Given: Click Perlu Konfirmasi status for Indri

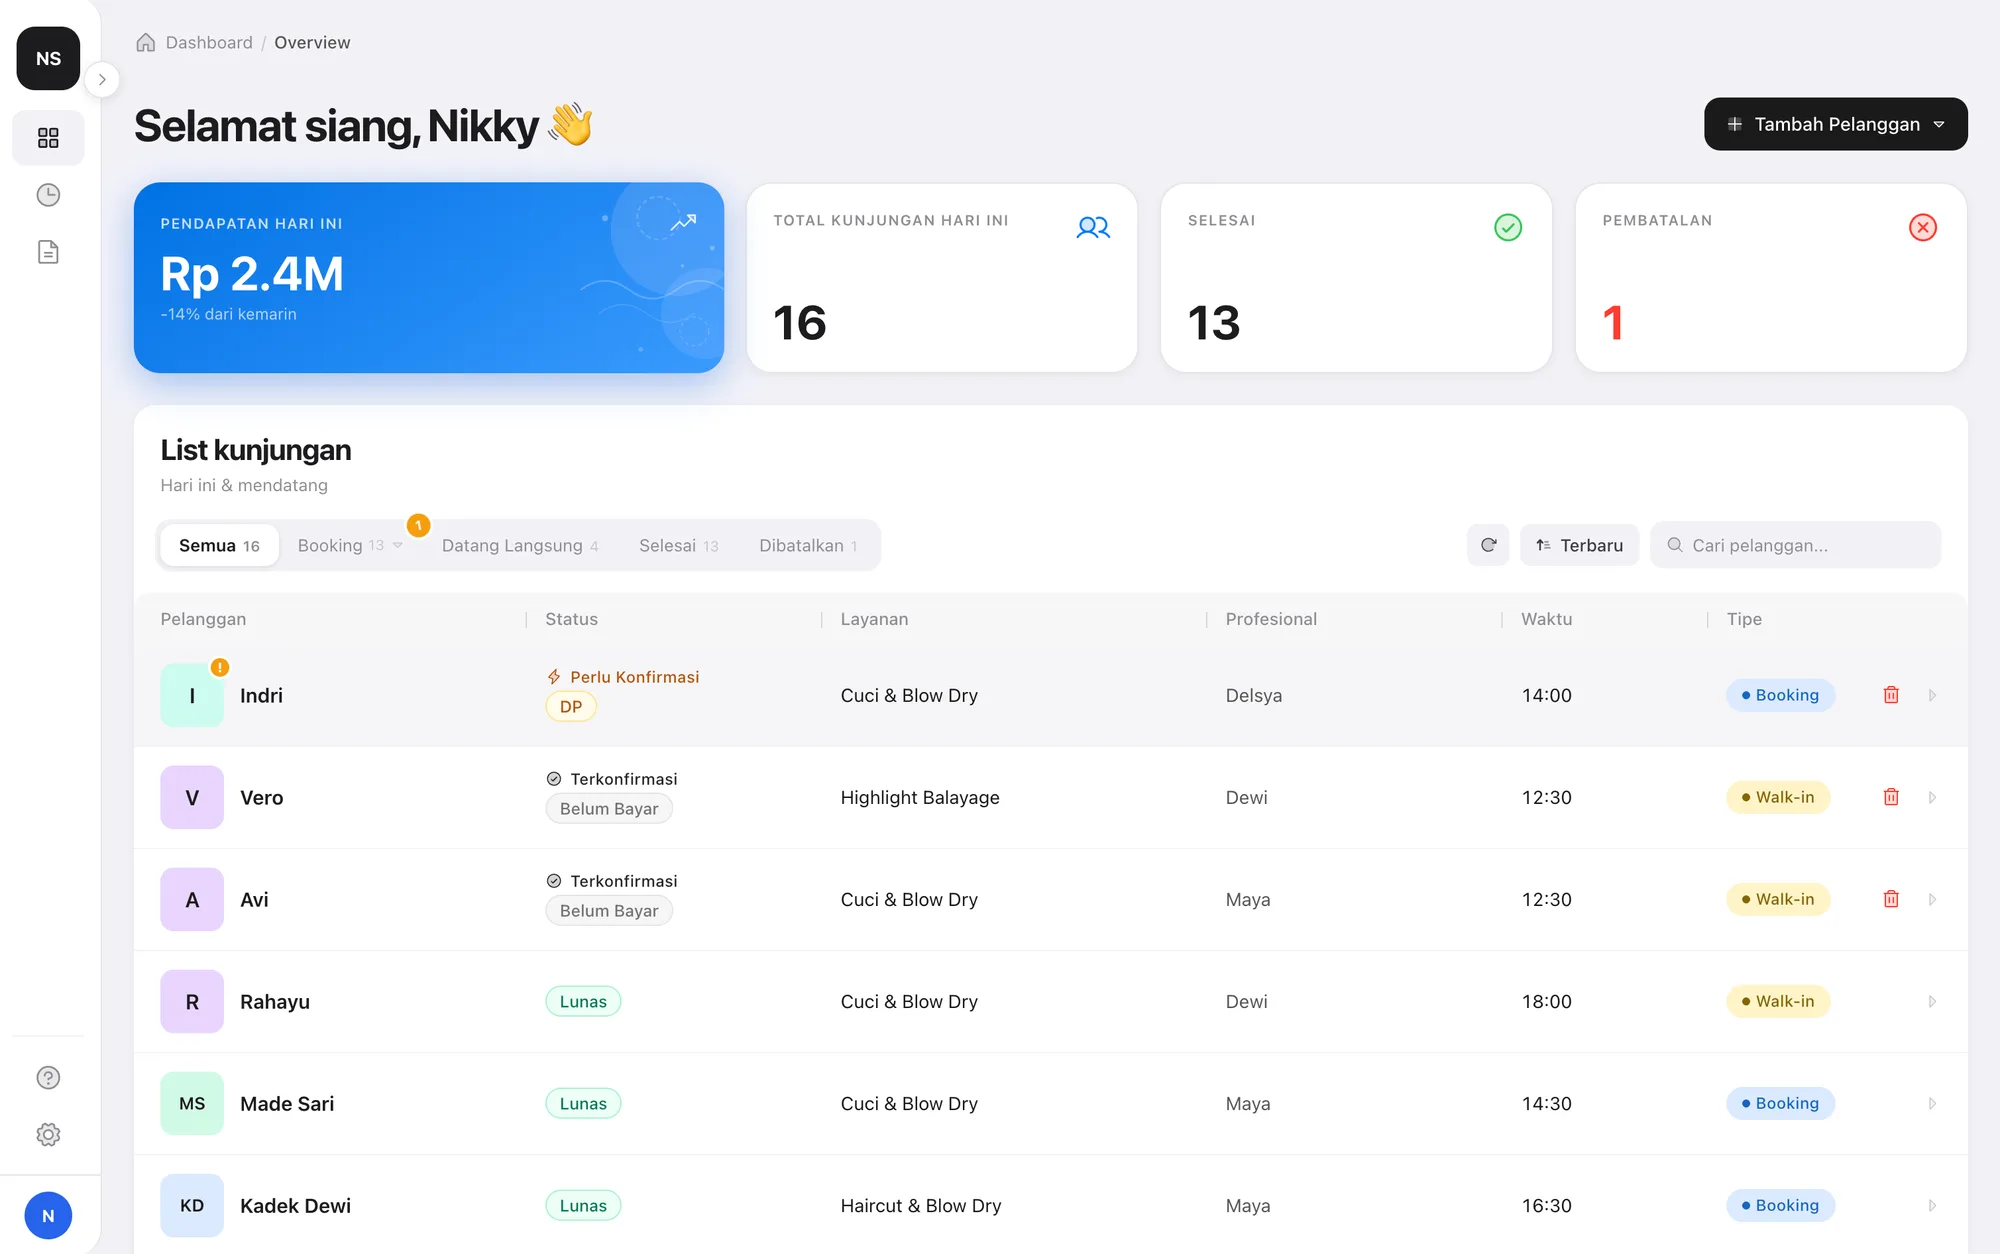Looking at the screenshot, I should (624, 677).
